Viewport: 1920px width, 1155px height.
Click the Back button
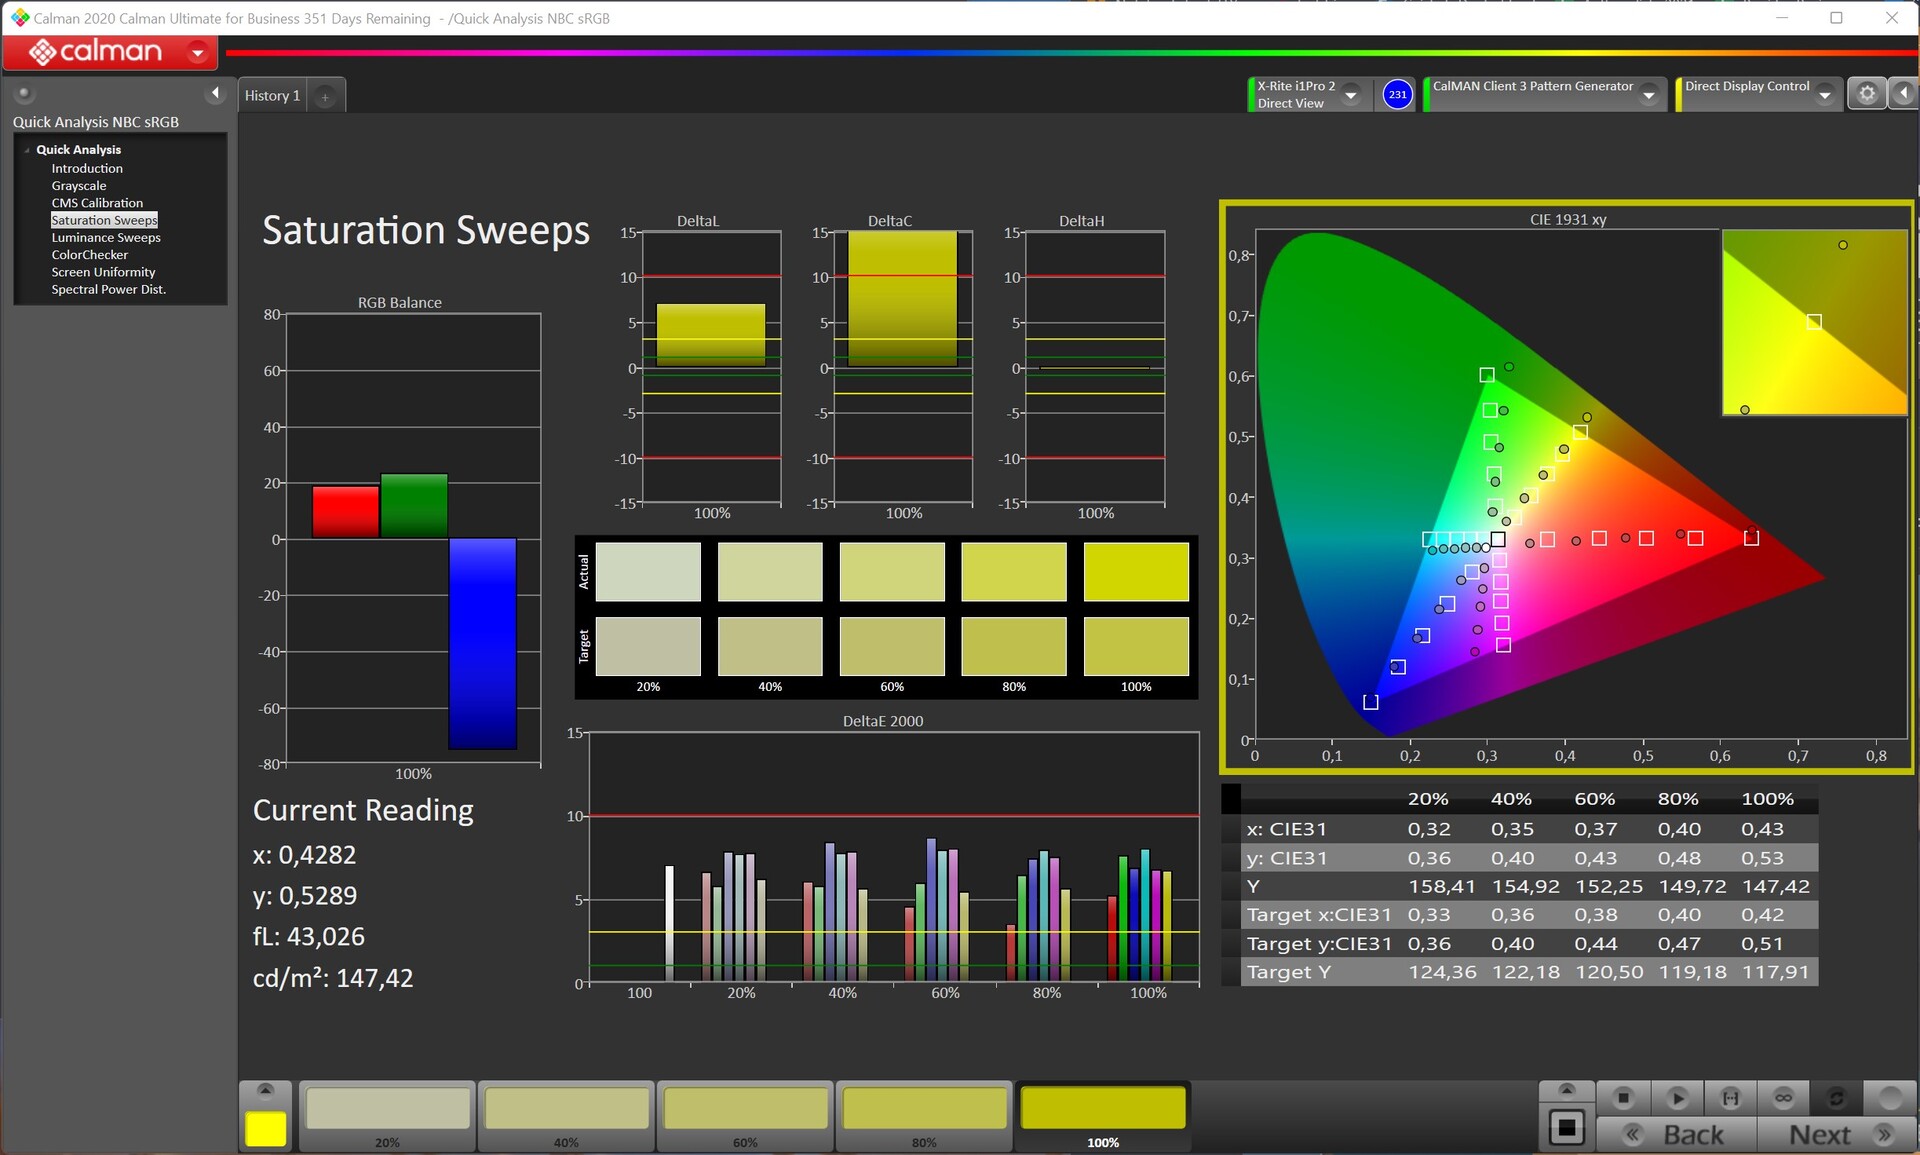coord(1678,1135)
